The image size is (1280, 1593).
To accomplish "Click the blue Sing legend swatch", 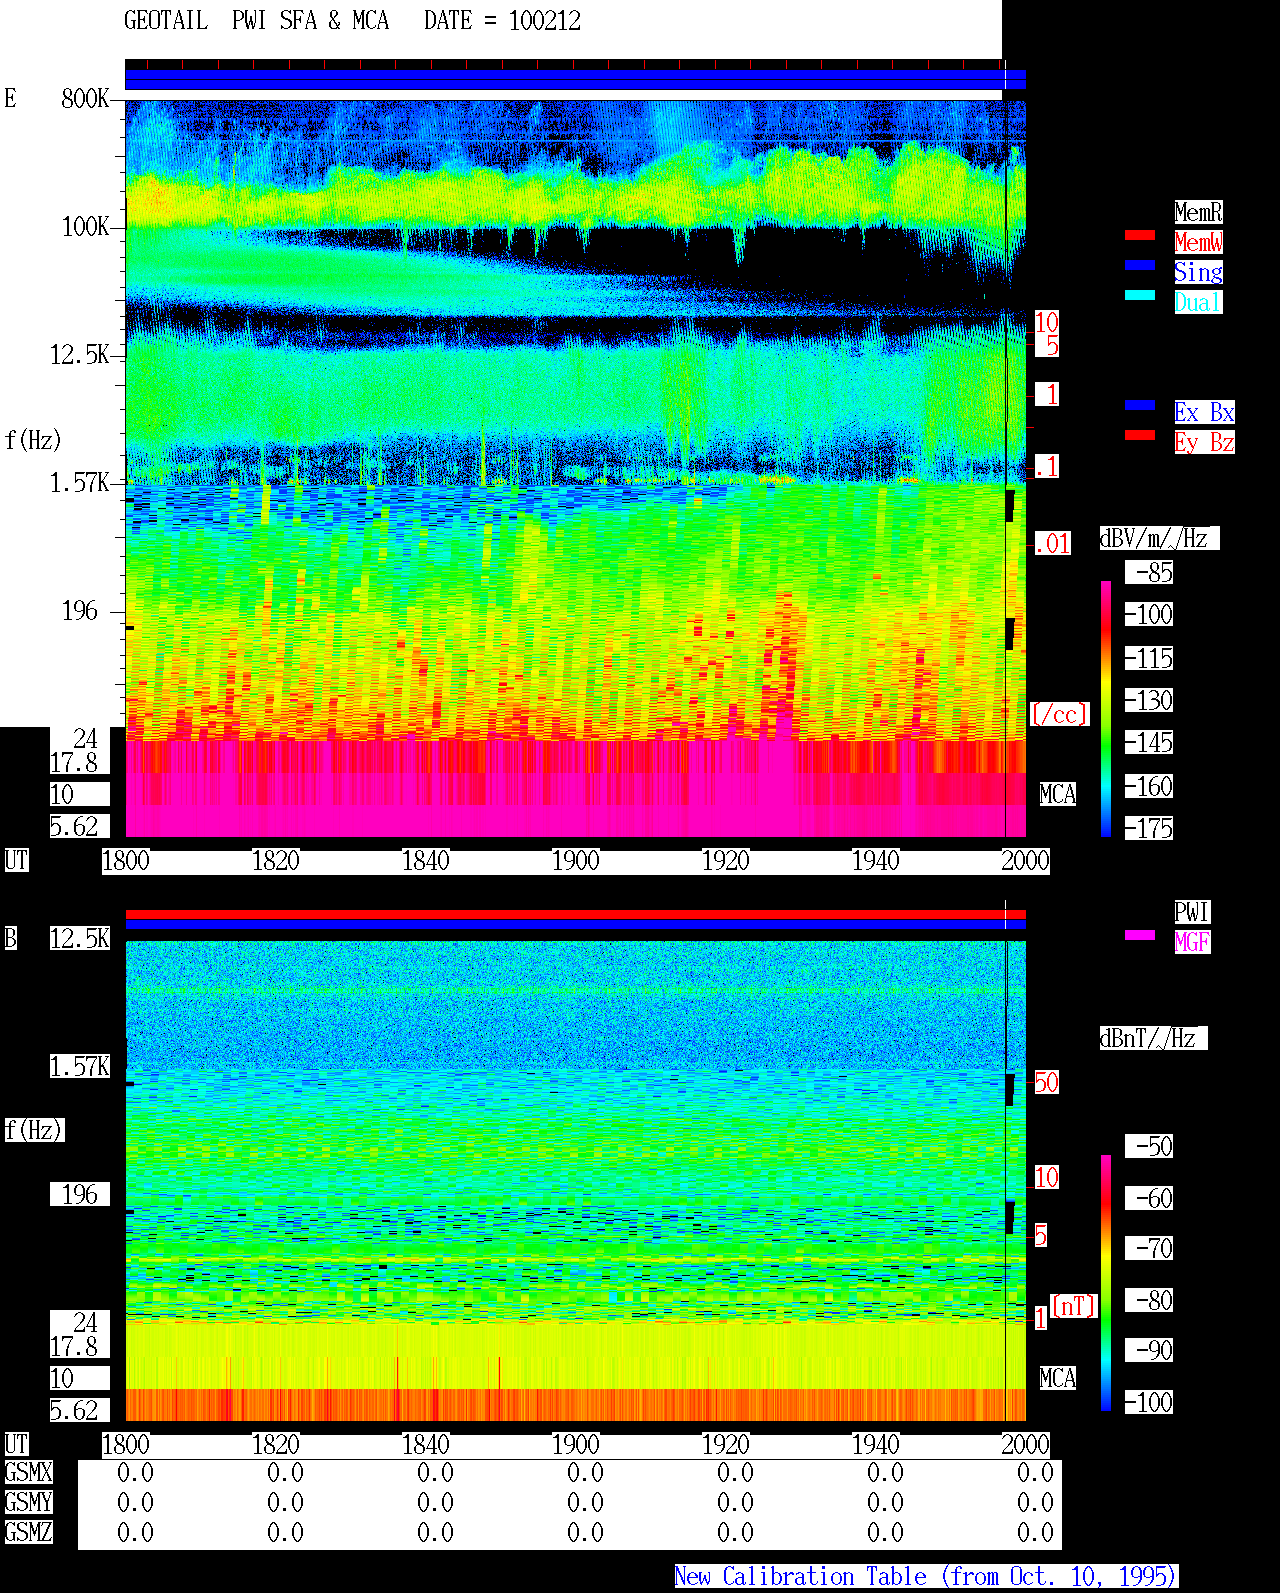I will tap(1140, 265).
